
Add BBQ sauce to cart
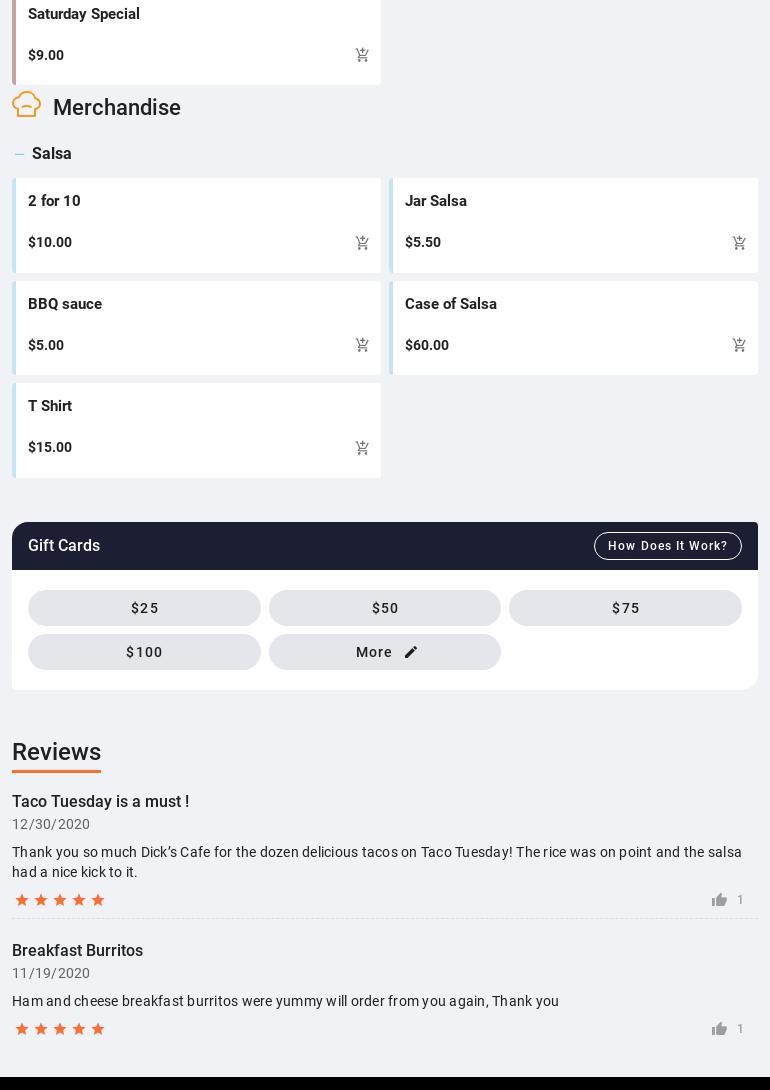point(362,345)
